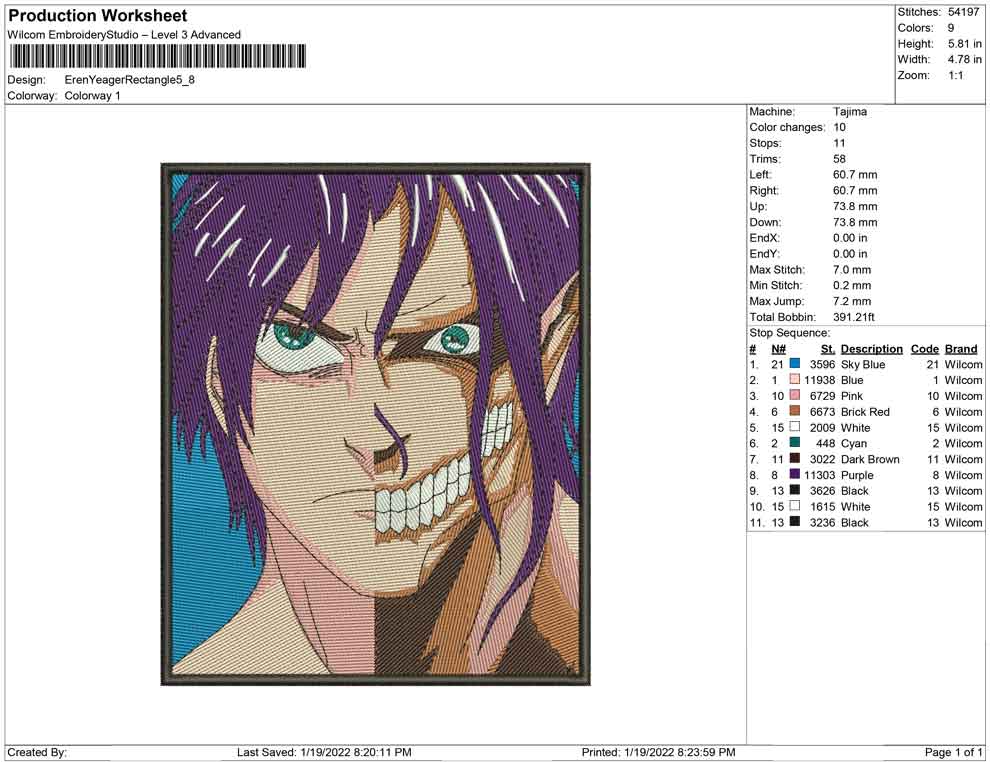Click the Last Saved timestamp in footer
990x762 pixels.
(324, 752)
